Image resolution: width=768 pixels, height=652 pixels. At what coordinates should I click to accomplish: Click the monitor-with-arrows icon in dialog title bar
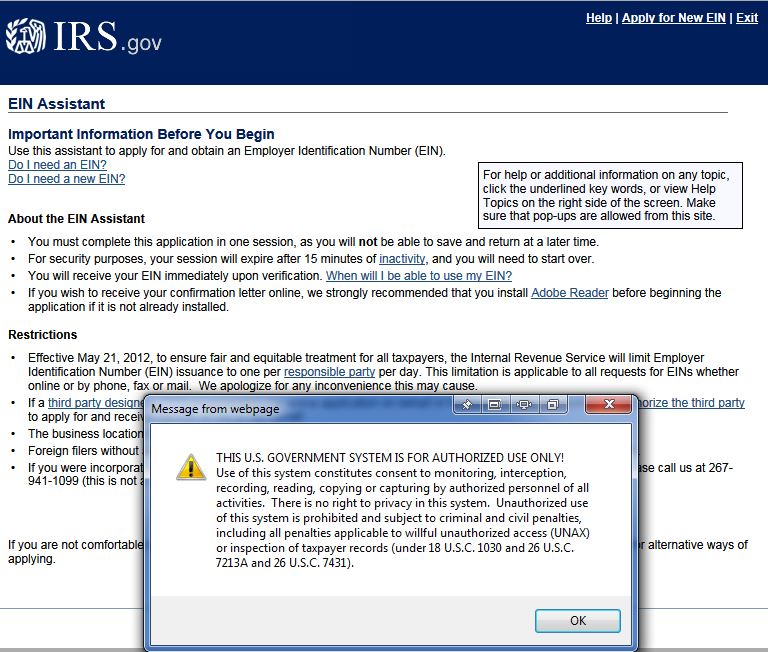click(524, 405)
